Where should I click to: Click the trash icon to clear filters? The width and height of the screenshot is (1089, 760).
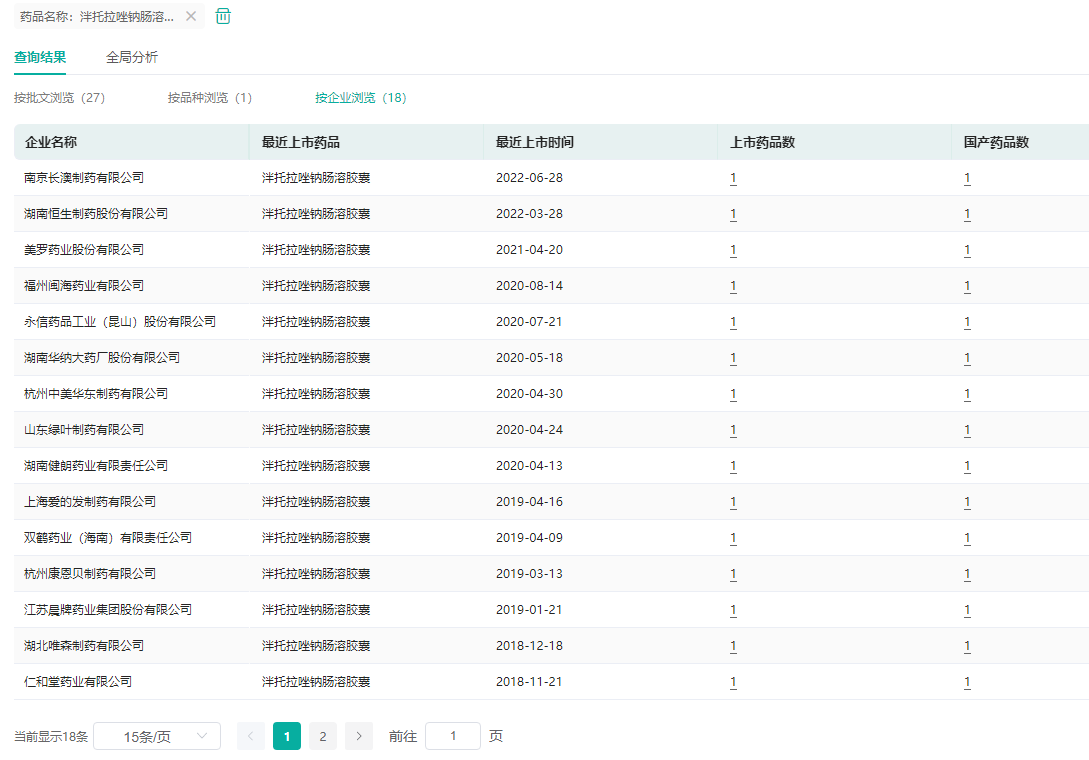point(223,16)
